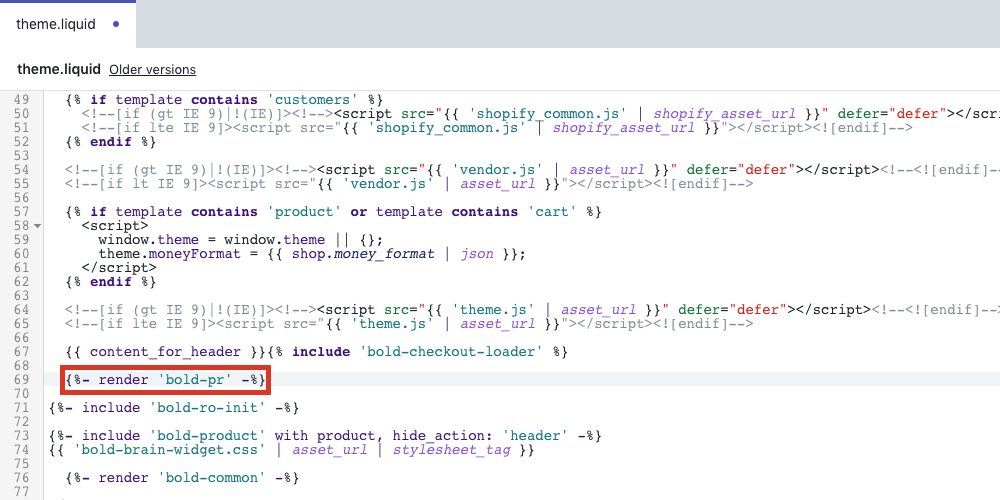Click the endif tag on line 52
This screenshot has width=1000, height=500.
pyautogui.click(x=111, y=142)
